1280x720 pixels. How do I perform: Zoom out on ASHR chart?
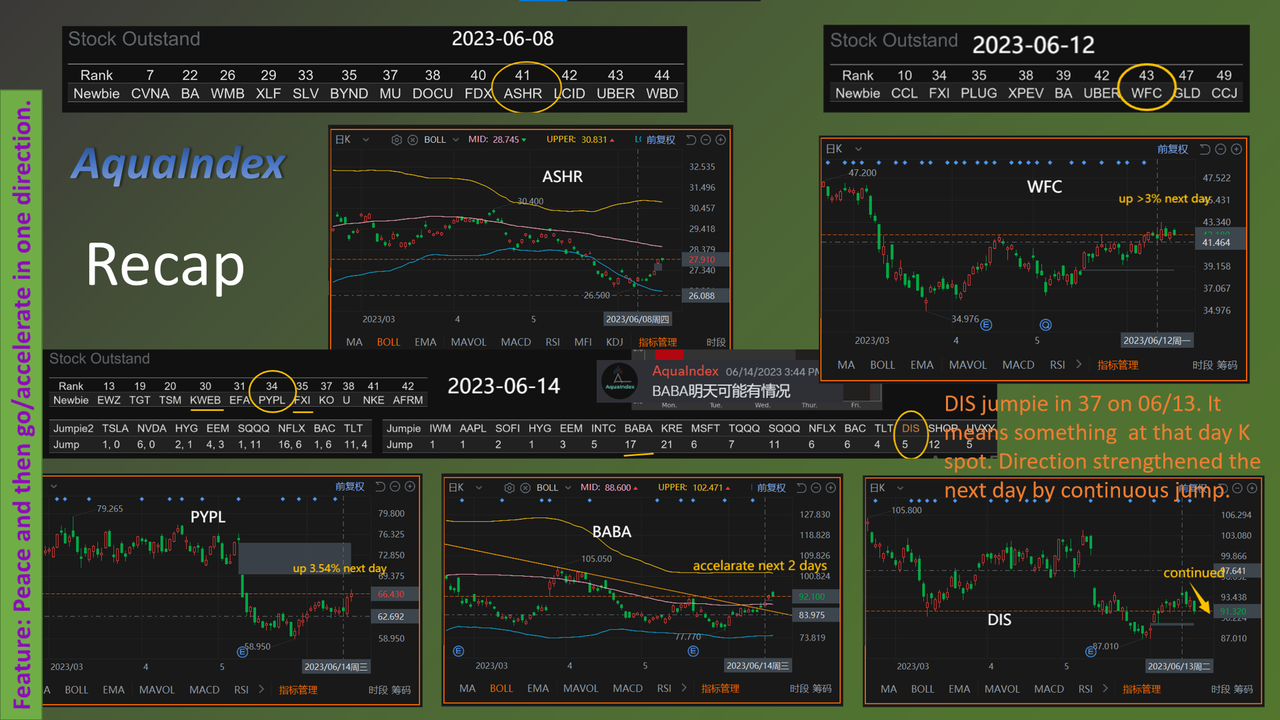point(705,140)
